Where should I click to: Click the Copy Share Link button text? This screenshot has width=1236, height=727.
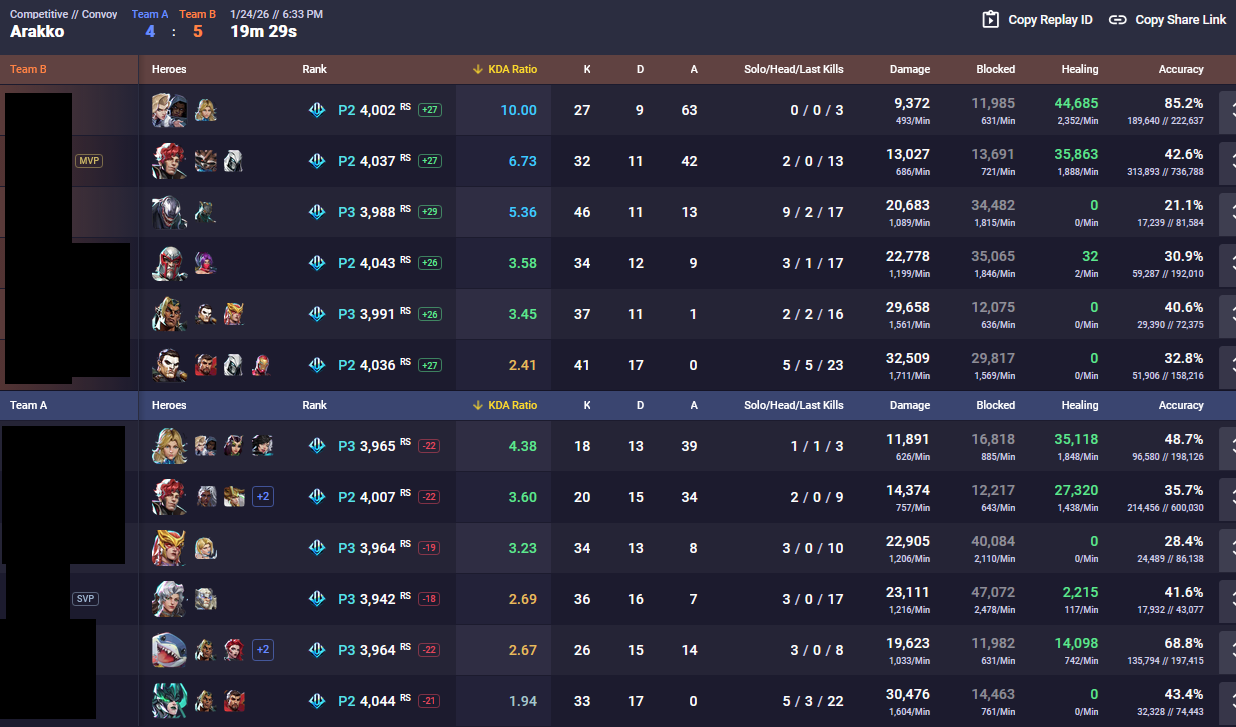pyautogui.click(x=1181, y=19)
